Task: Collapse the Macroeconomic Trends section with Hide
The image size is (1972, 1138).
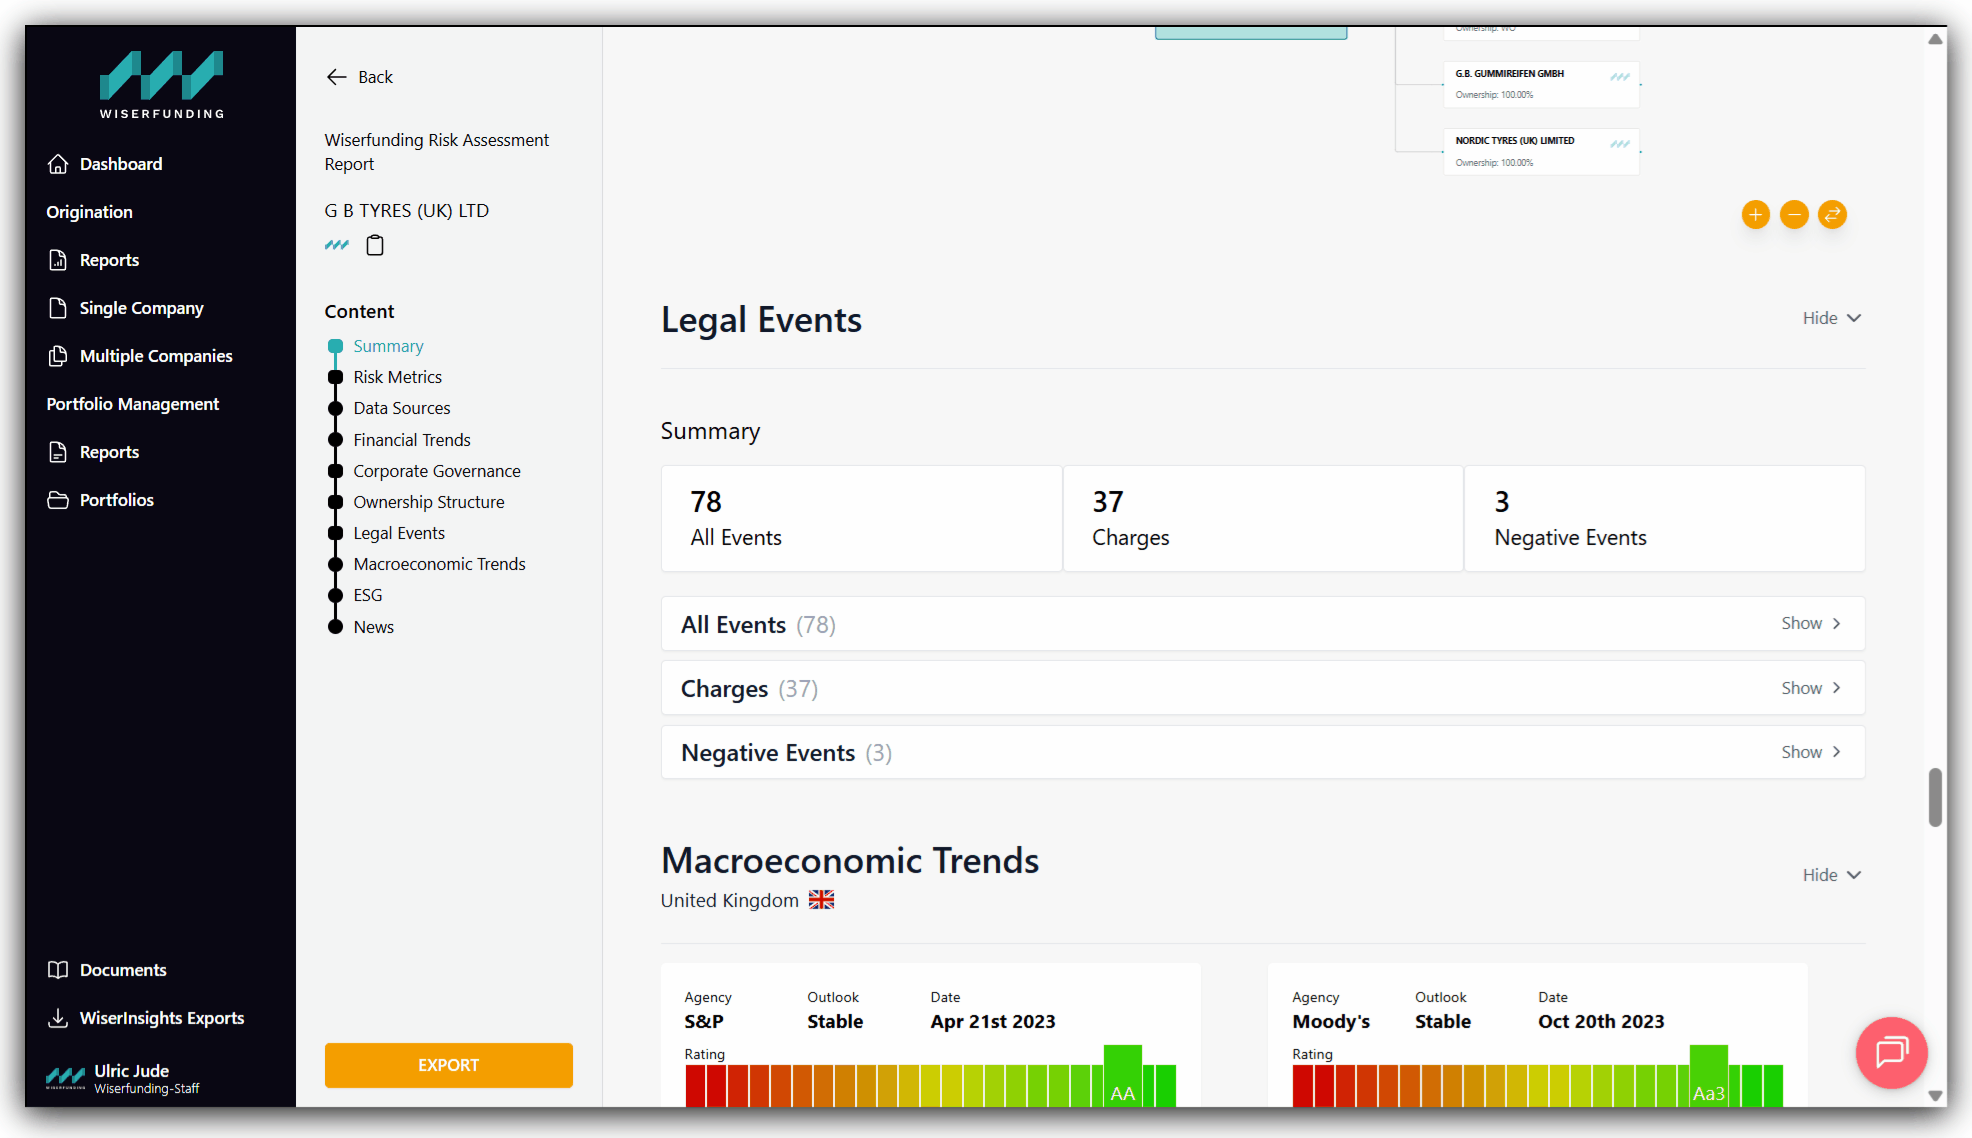Action: click(1831, 875)
